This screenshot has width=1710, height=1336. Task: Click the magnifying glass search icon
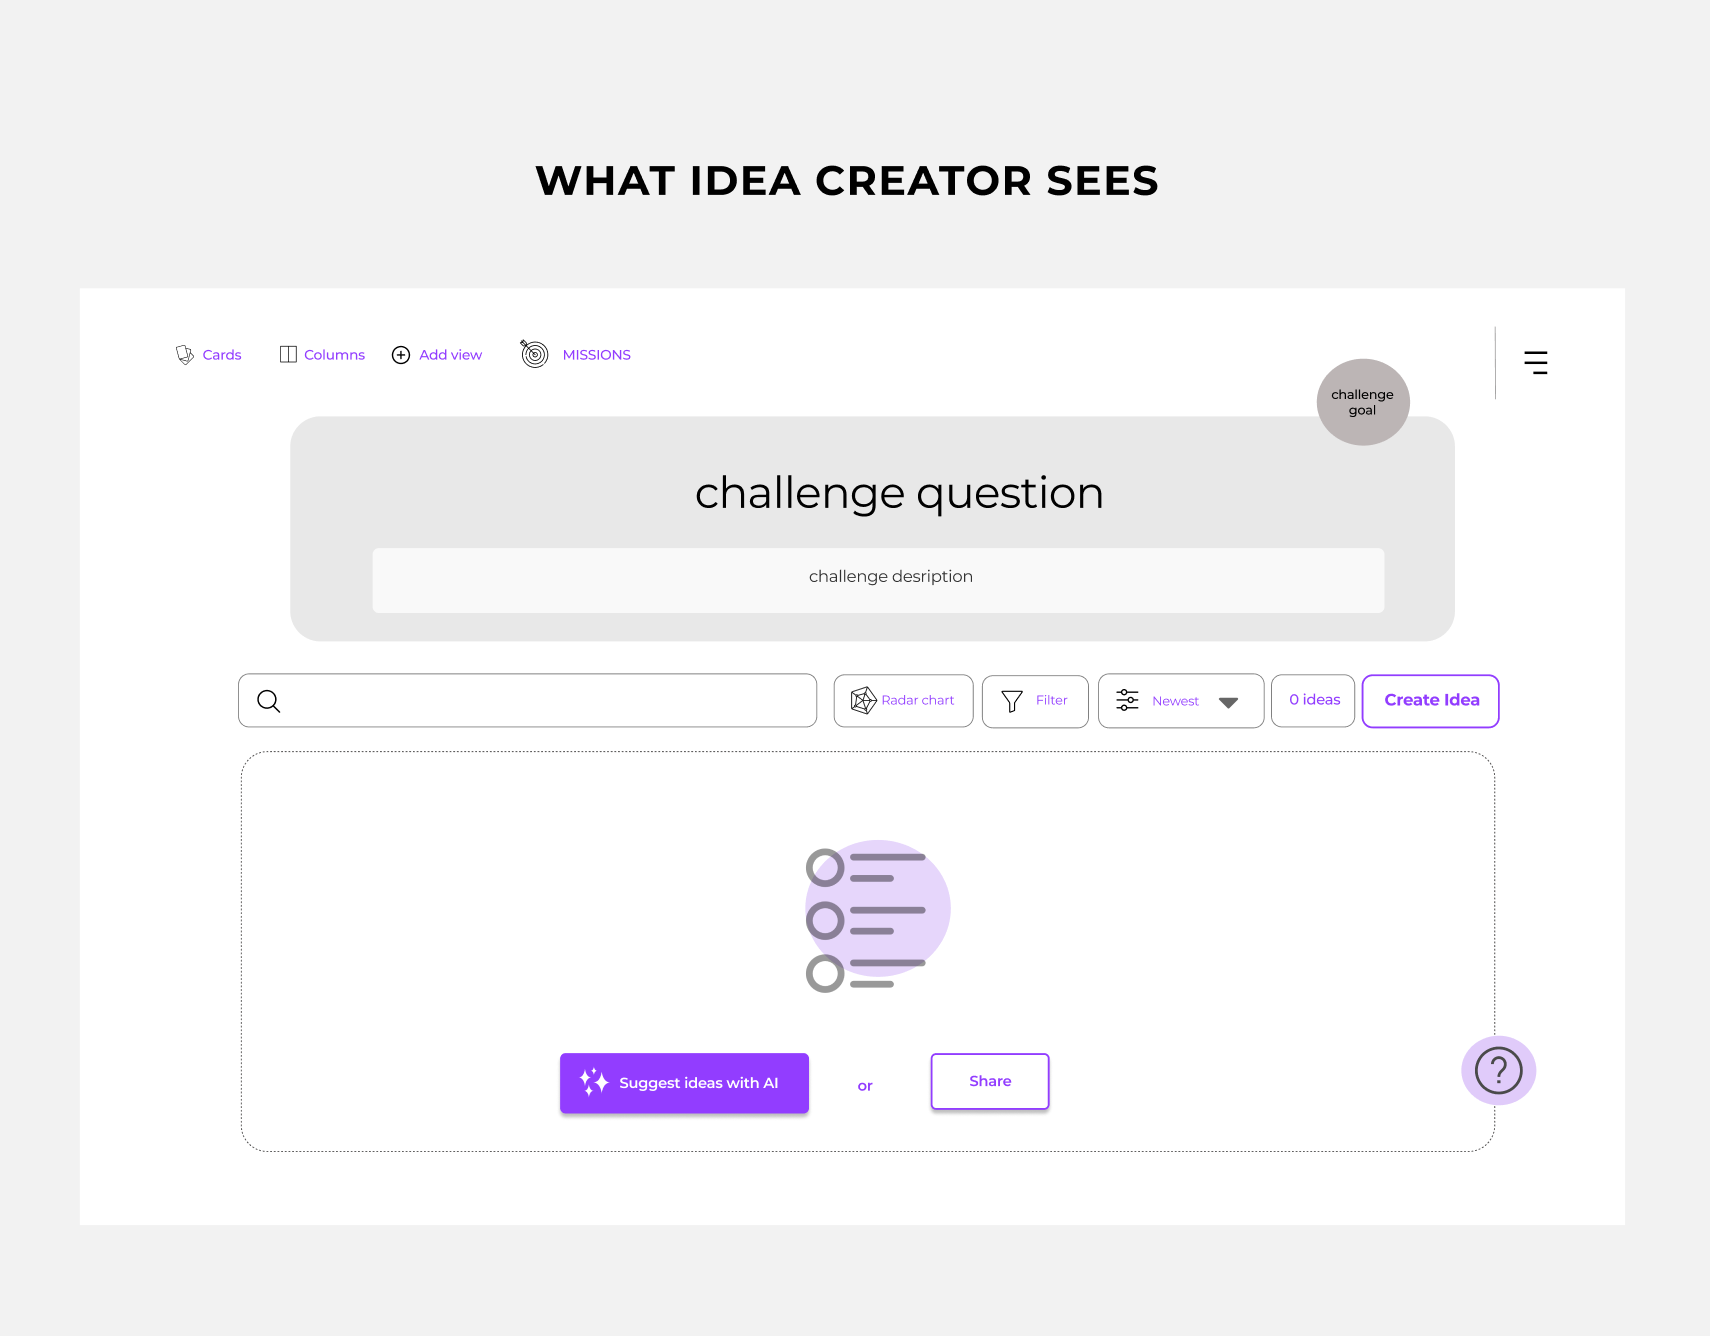269,701
